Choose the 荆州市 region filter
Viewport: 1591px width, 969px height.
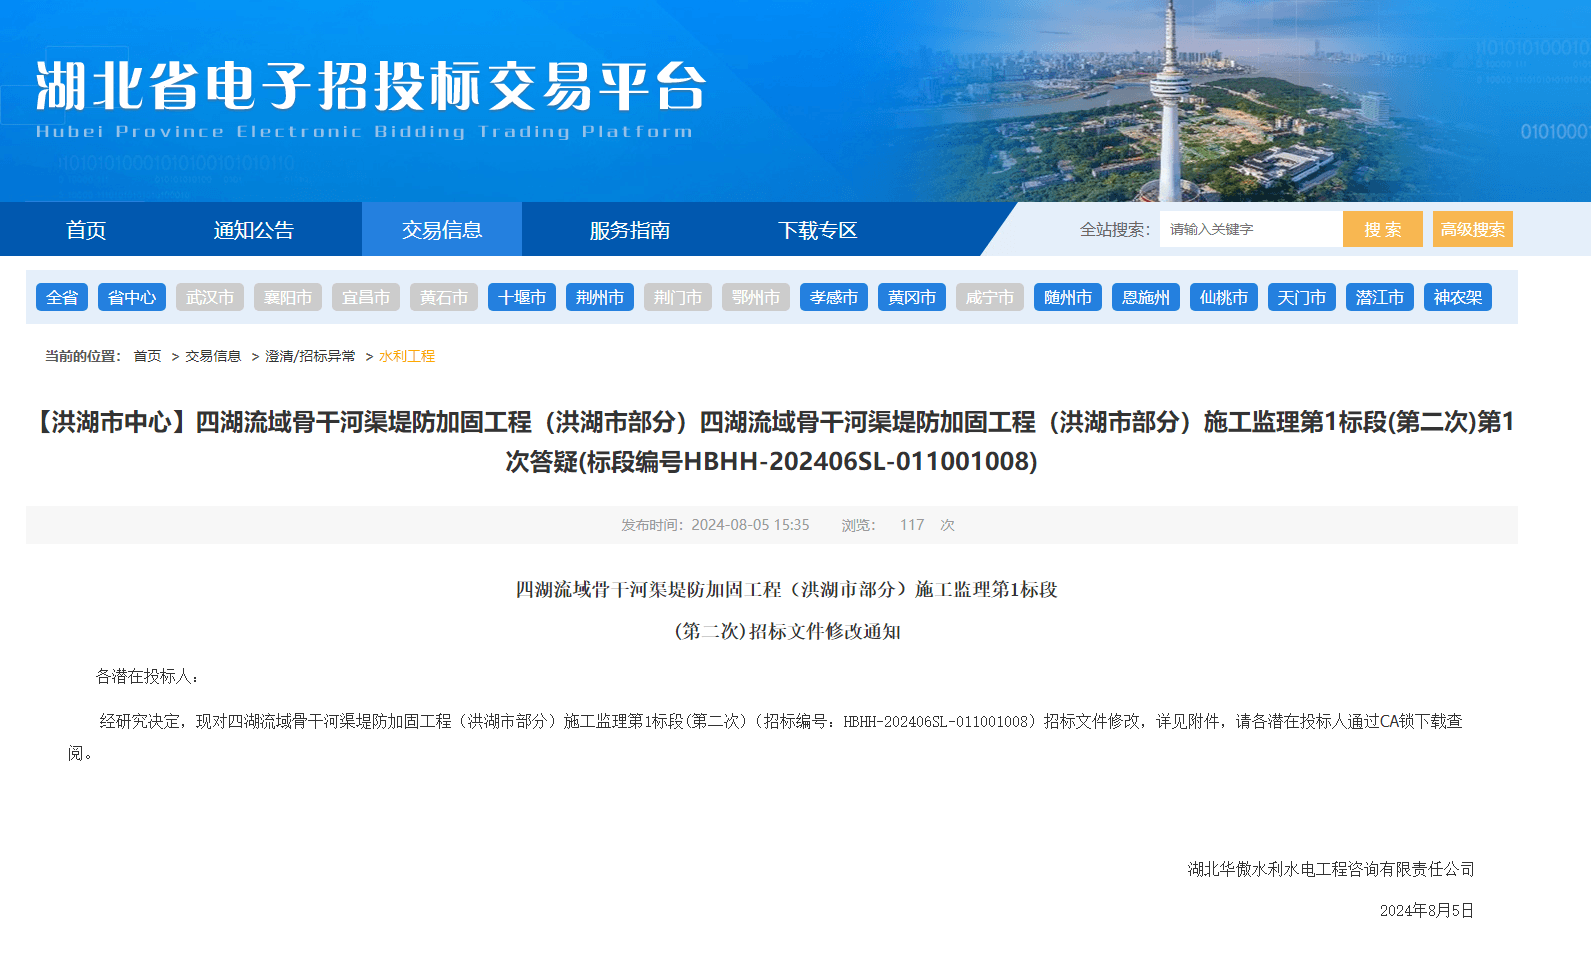[600, 297]
